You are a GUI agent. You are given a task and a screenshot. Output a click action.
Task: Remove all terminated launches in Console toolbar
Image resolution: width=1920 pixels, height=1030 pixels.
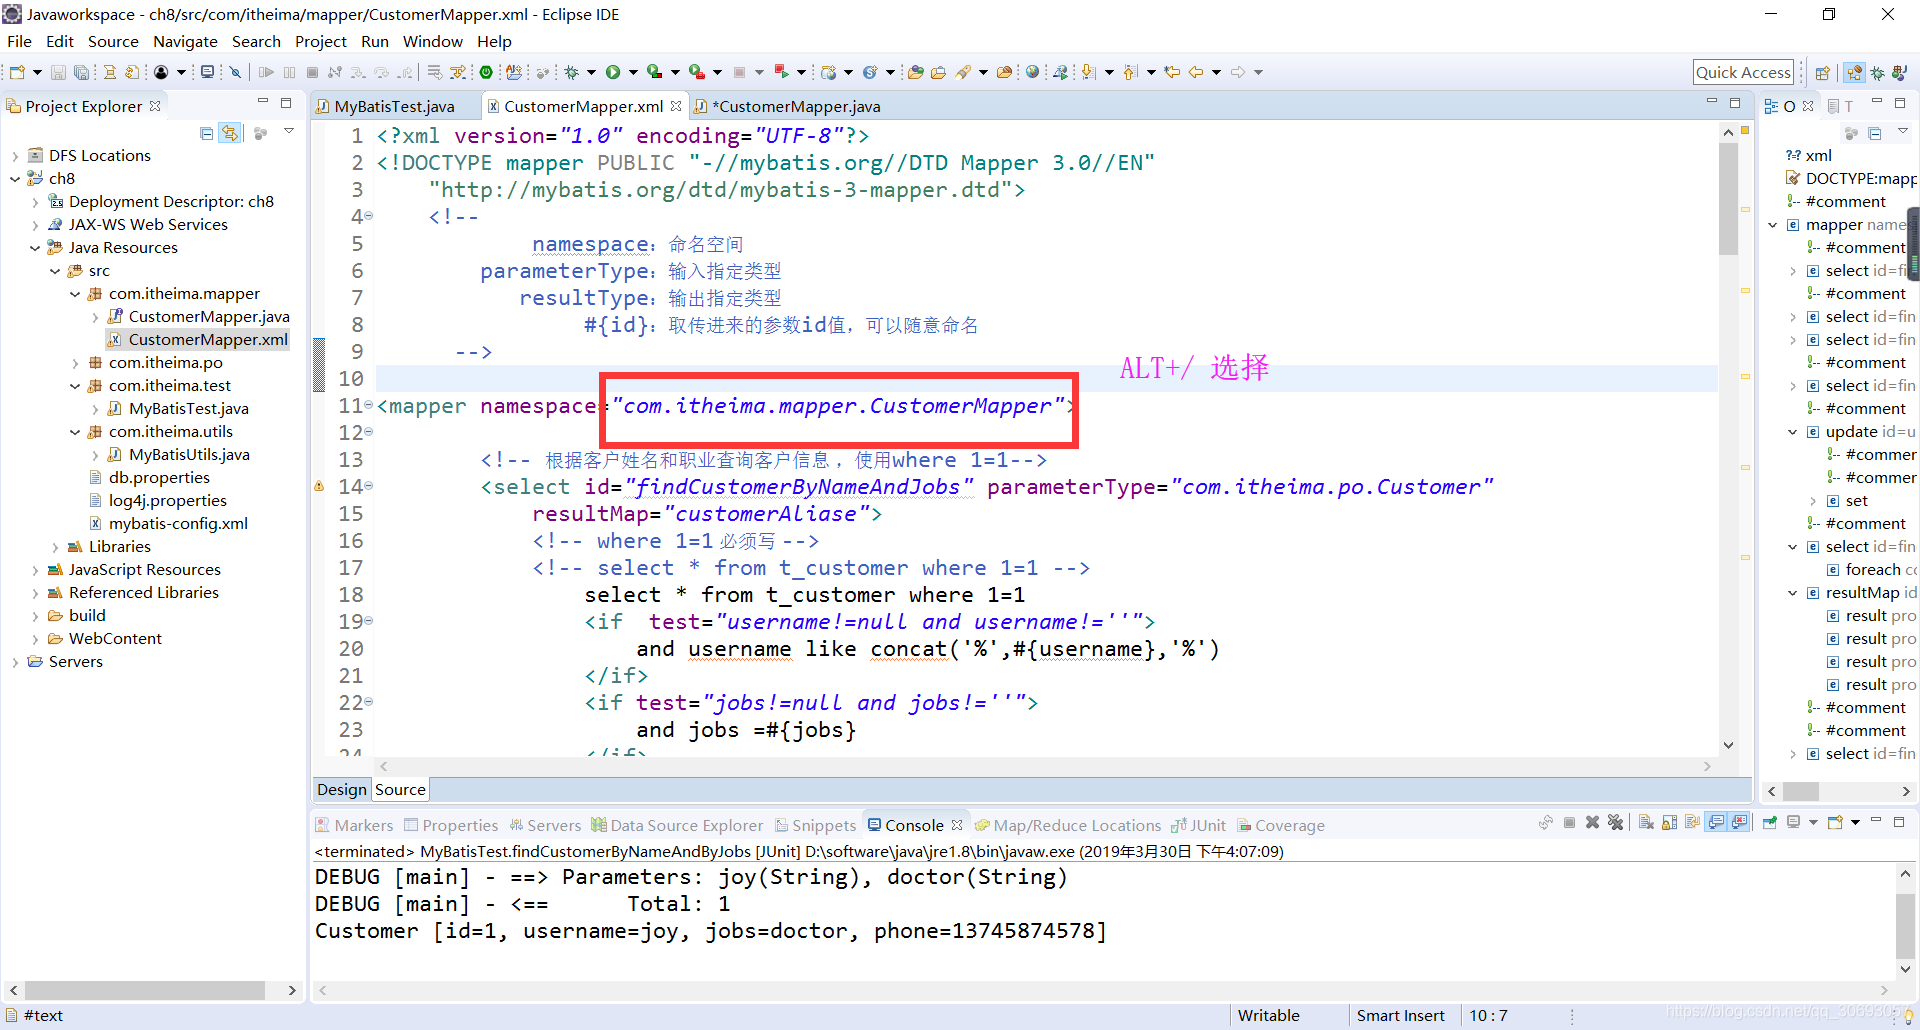tap(1616, 822)
